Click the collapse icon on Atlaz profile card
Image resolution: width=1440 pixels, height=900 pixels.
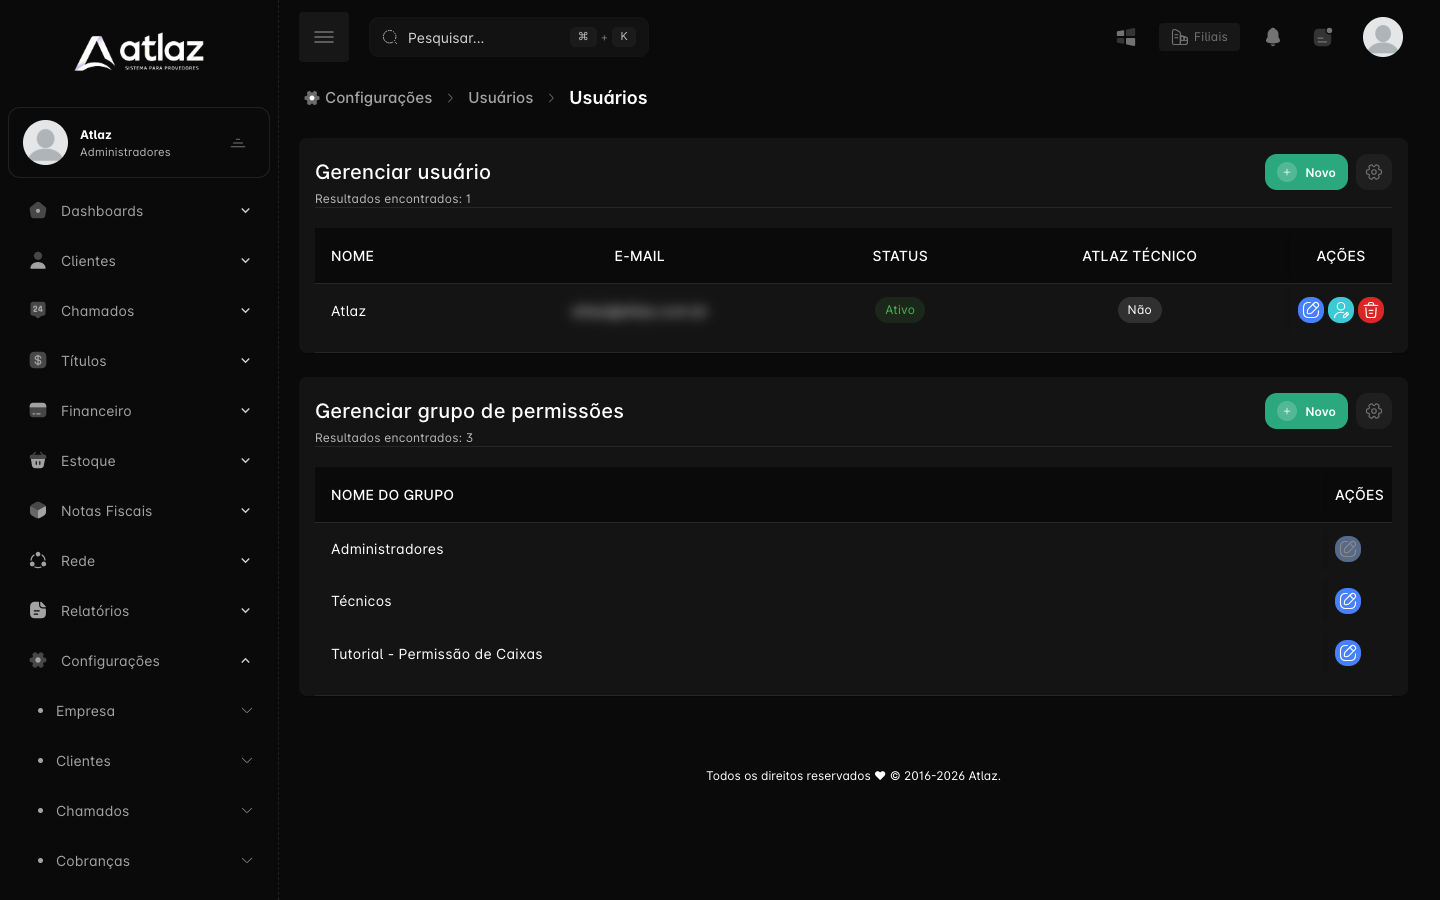pos(238,143)
